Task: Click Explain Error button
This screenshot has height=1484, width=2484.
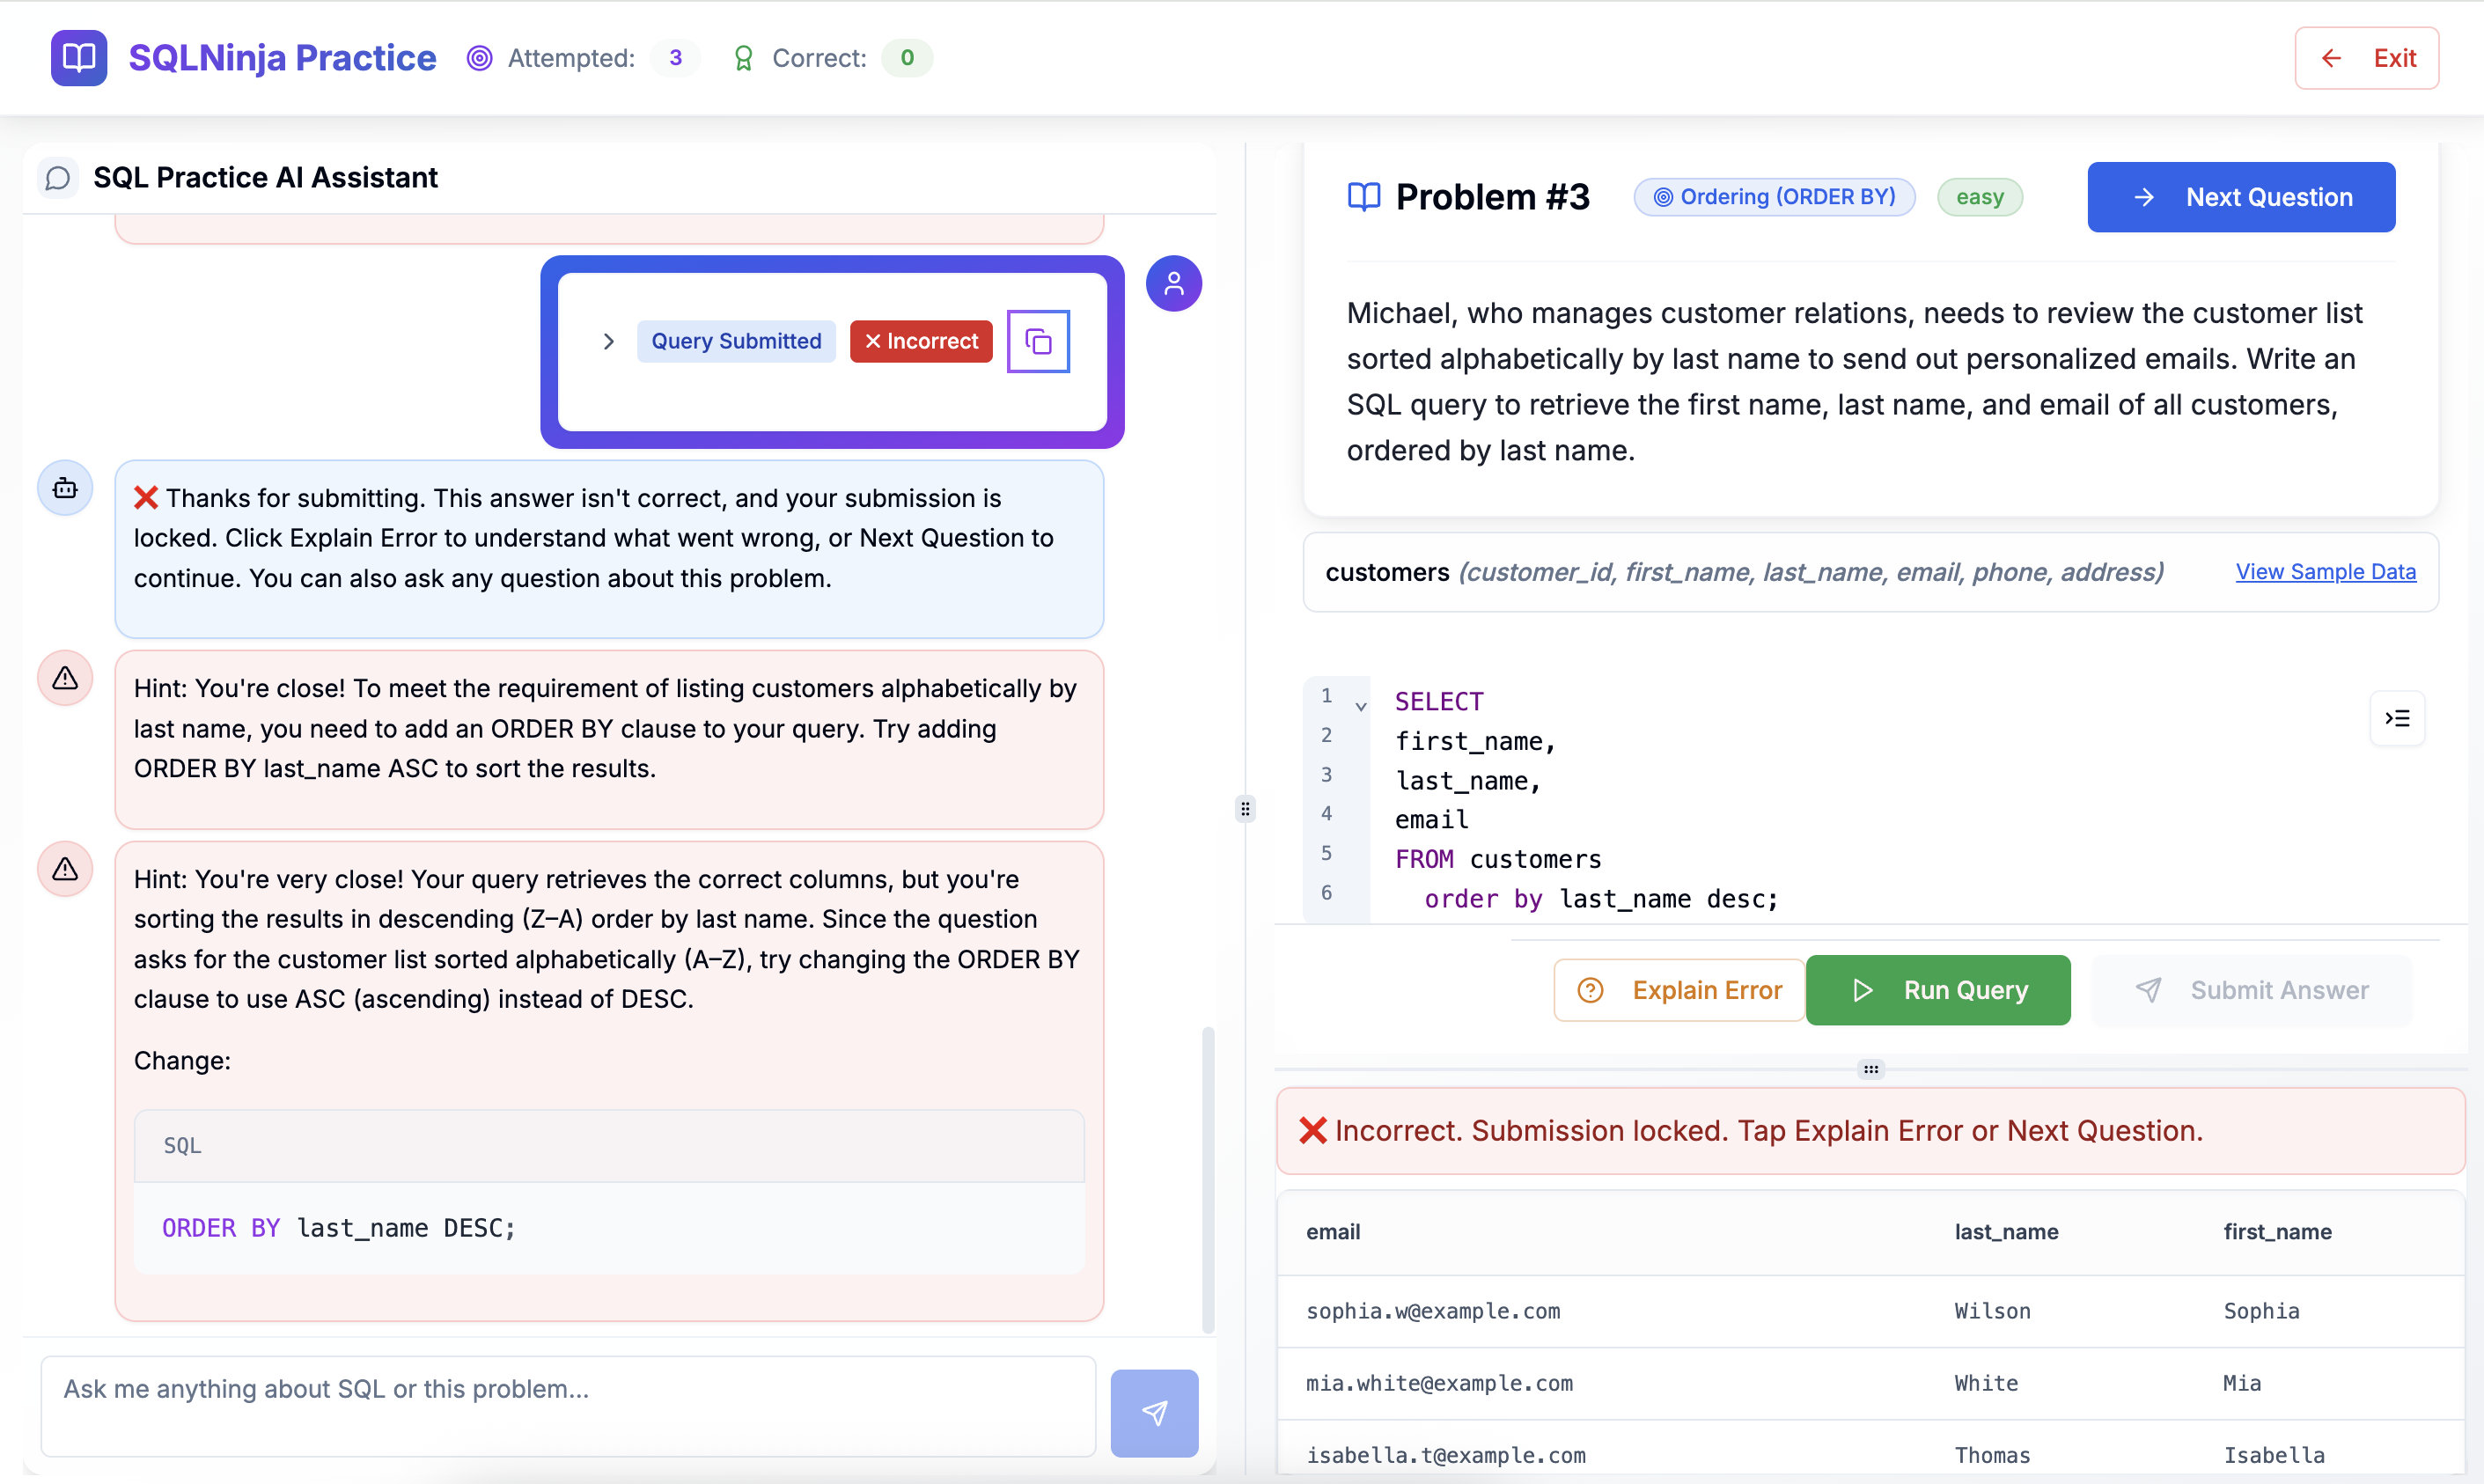Action: (x=1679, y=990)
